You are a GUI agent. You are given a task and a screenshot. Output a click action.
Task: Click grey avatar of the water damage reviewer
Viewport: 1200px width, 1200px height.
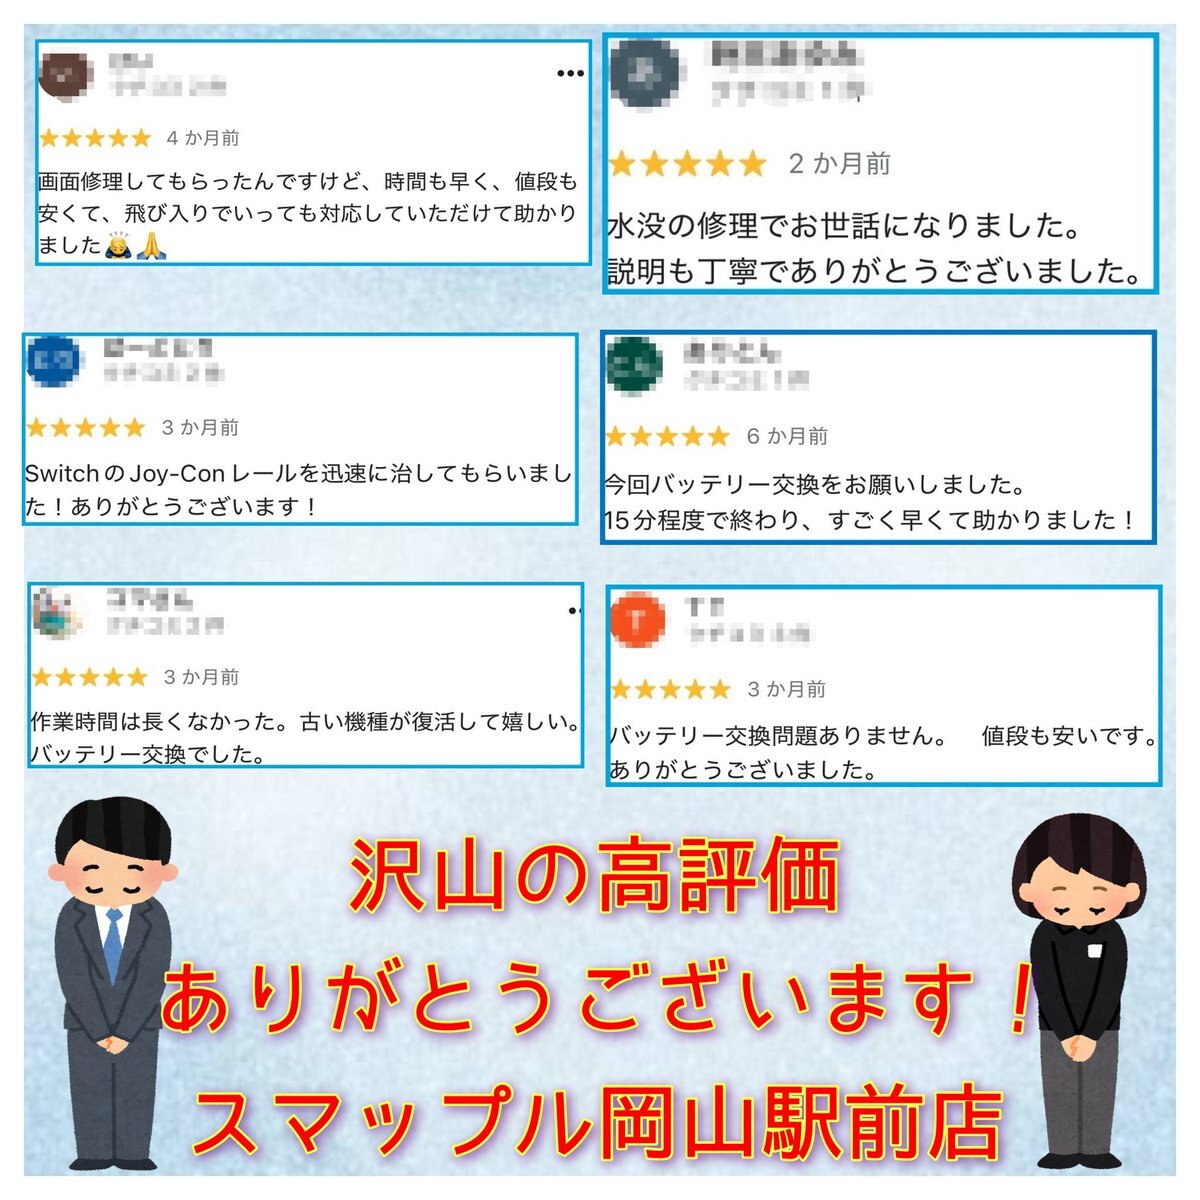[649, 73]
